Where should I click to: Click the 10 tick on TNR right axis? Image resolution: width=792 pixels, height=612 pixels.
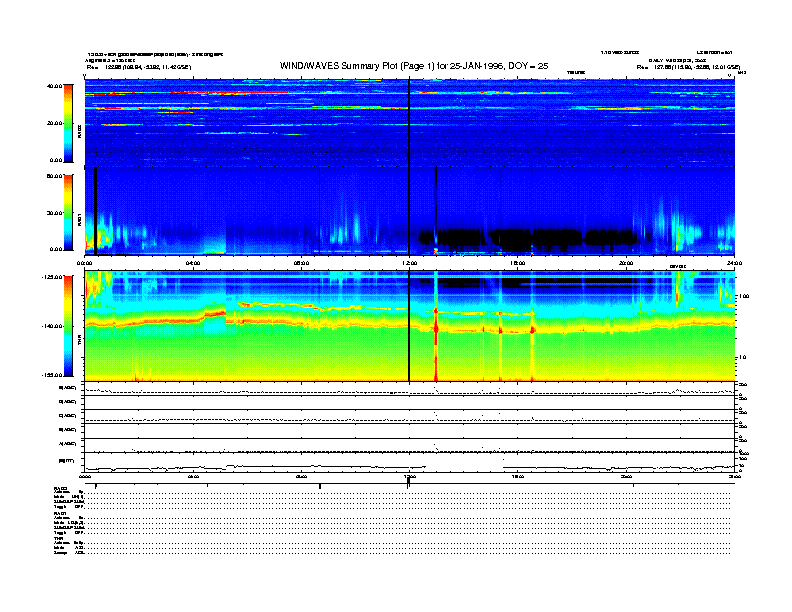(742, 358)
